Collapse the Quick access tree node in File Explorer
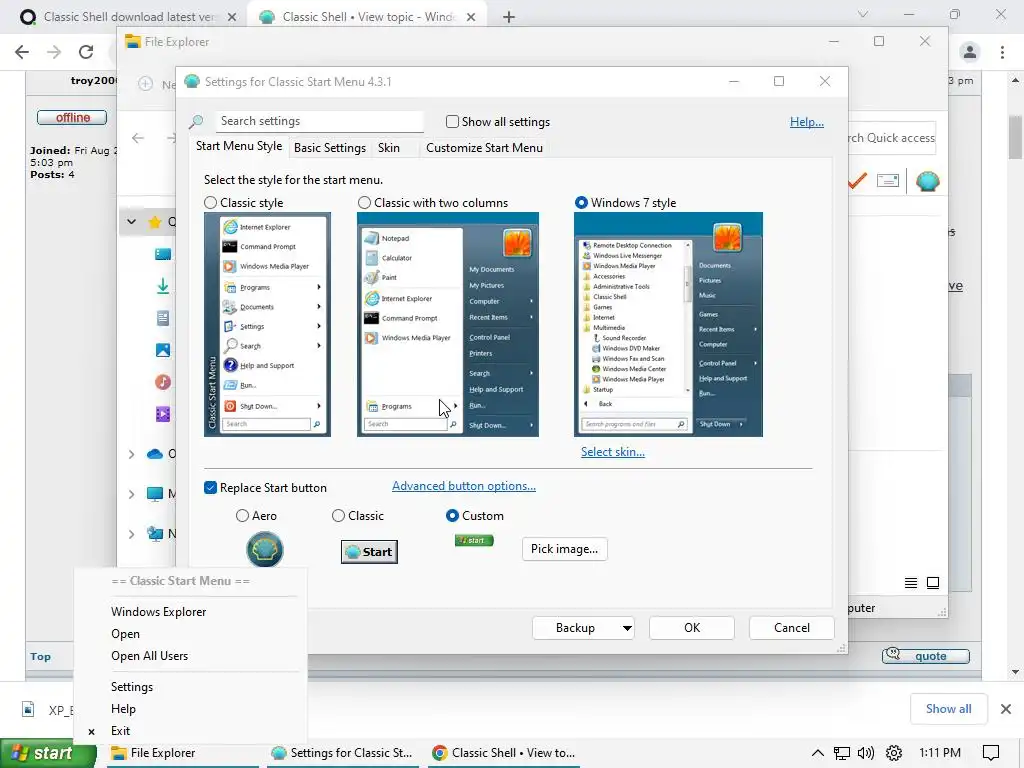Image resolution: width=1024 pixels, height=768 pixels. coord(131,222)
